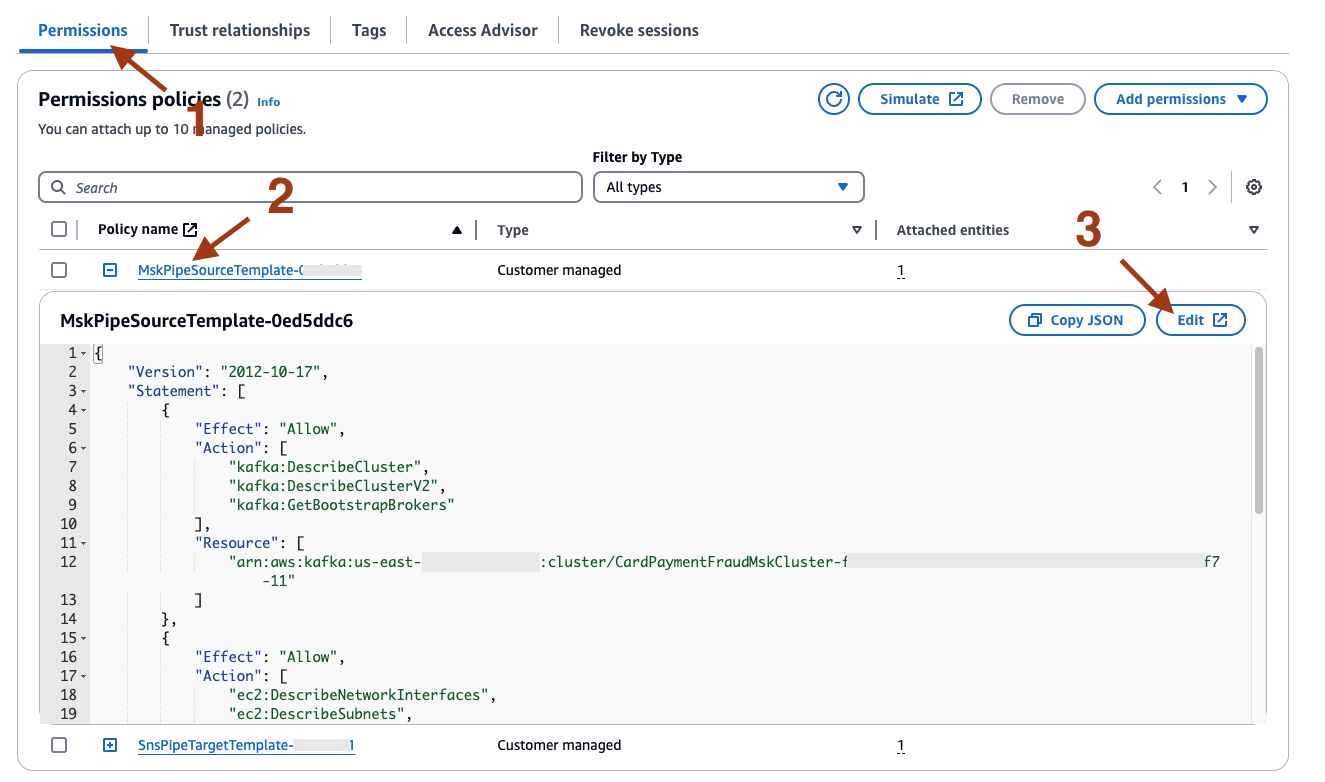This screenshot has width=1325, height=782.
Task: Switch to the Permissions tab
Action: (83, 30)
